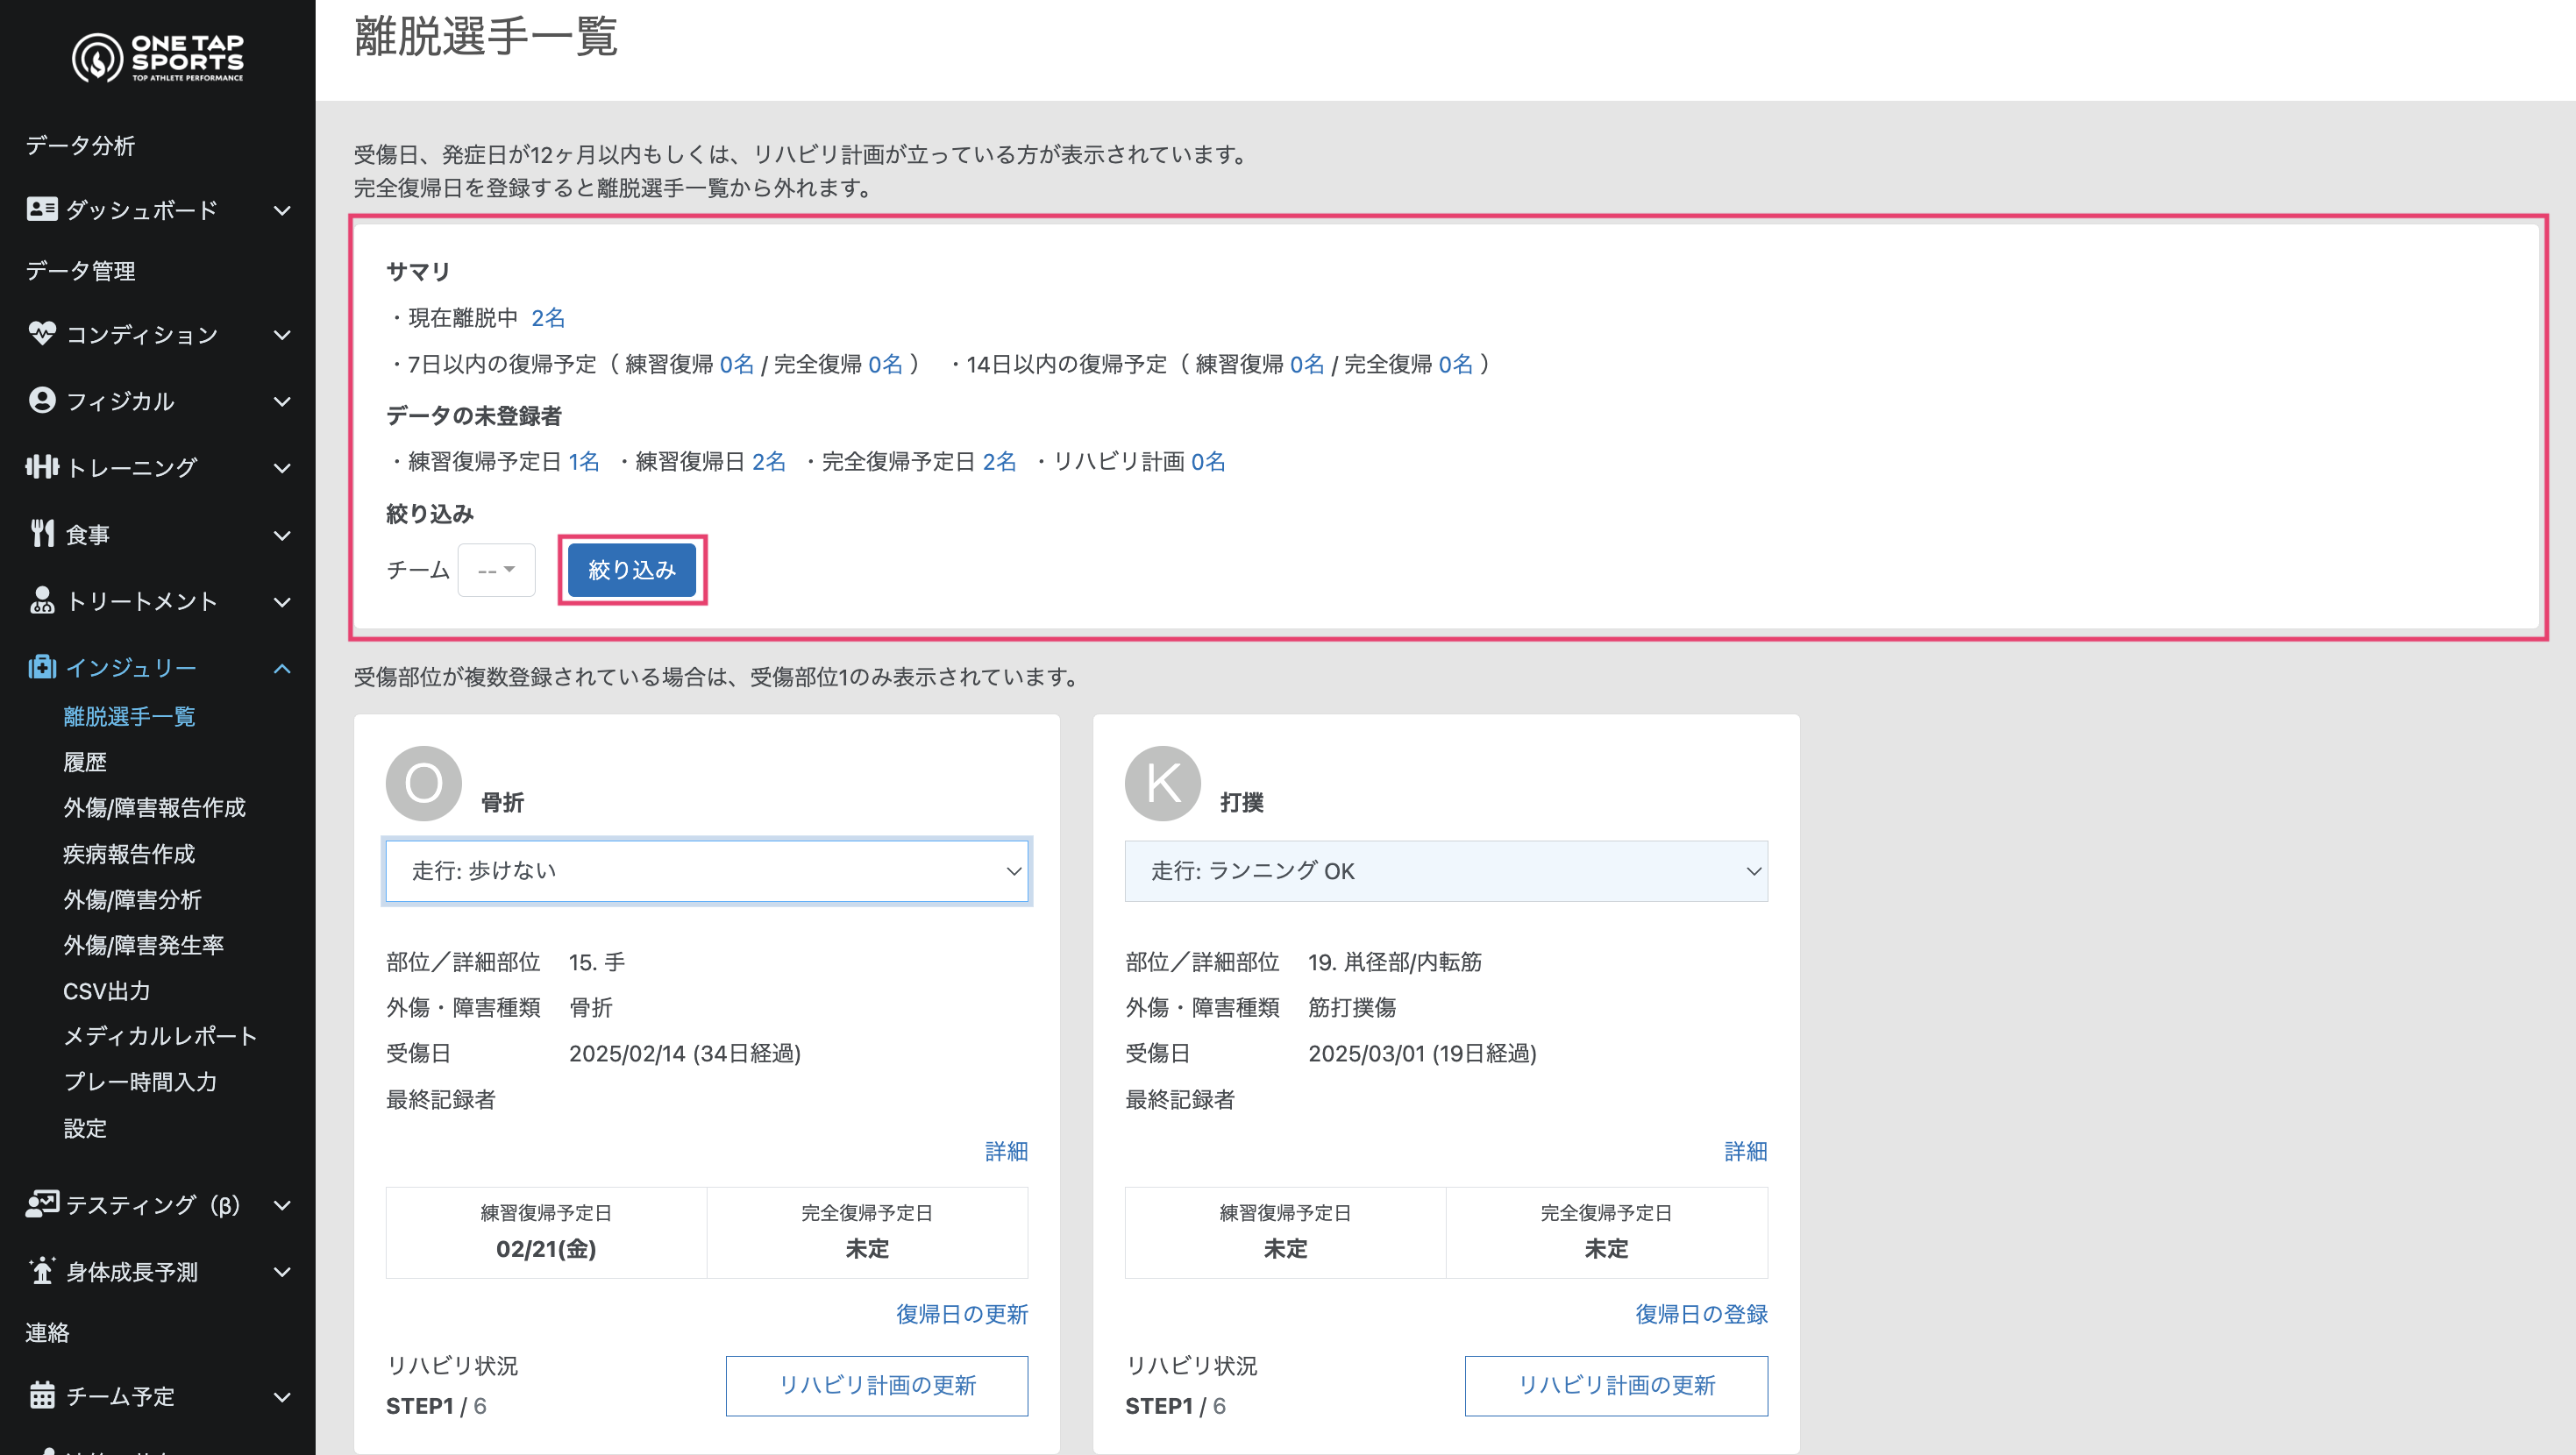2576x1455 pixels.
Task: Open インジュリー 設定 item
Action: 85,1128
